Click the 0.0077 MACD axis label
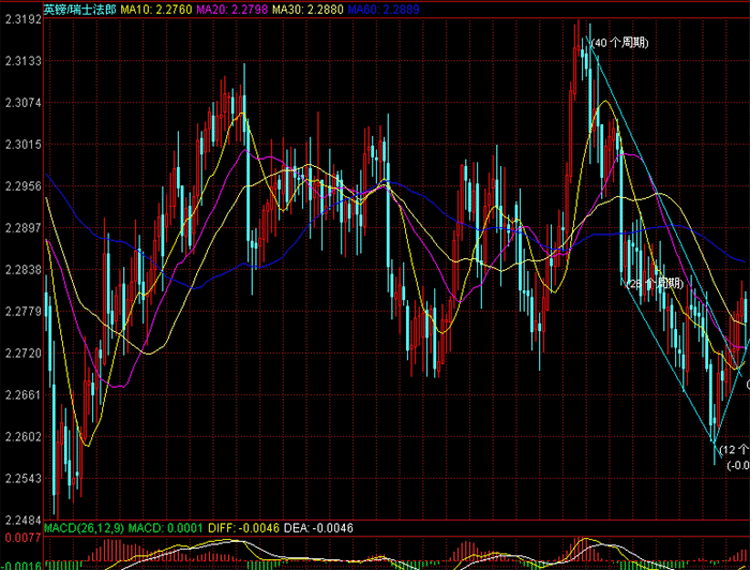Viewport: 750px width, 570px height. pos(21,538)
